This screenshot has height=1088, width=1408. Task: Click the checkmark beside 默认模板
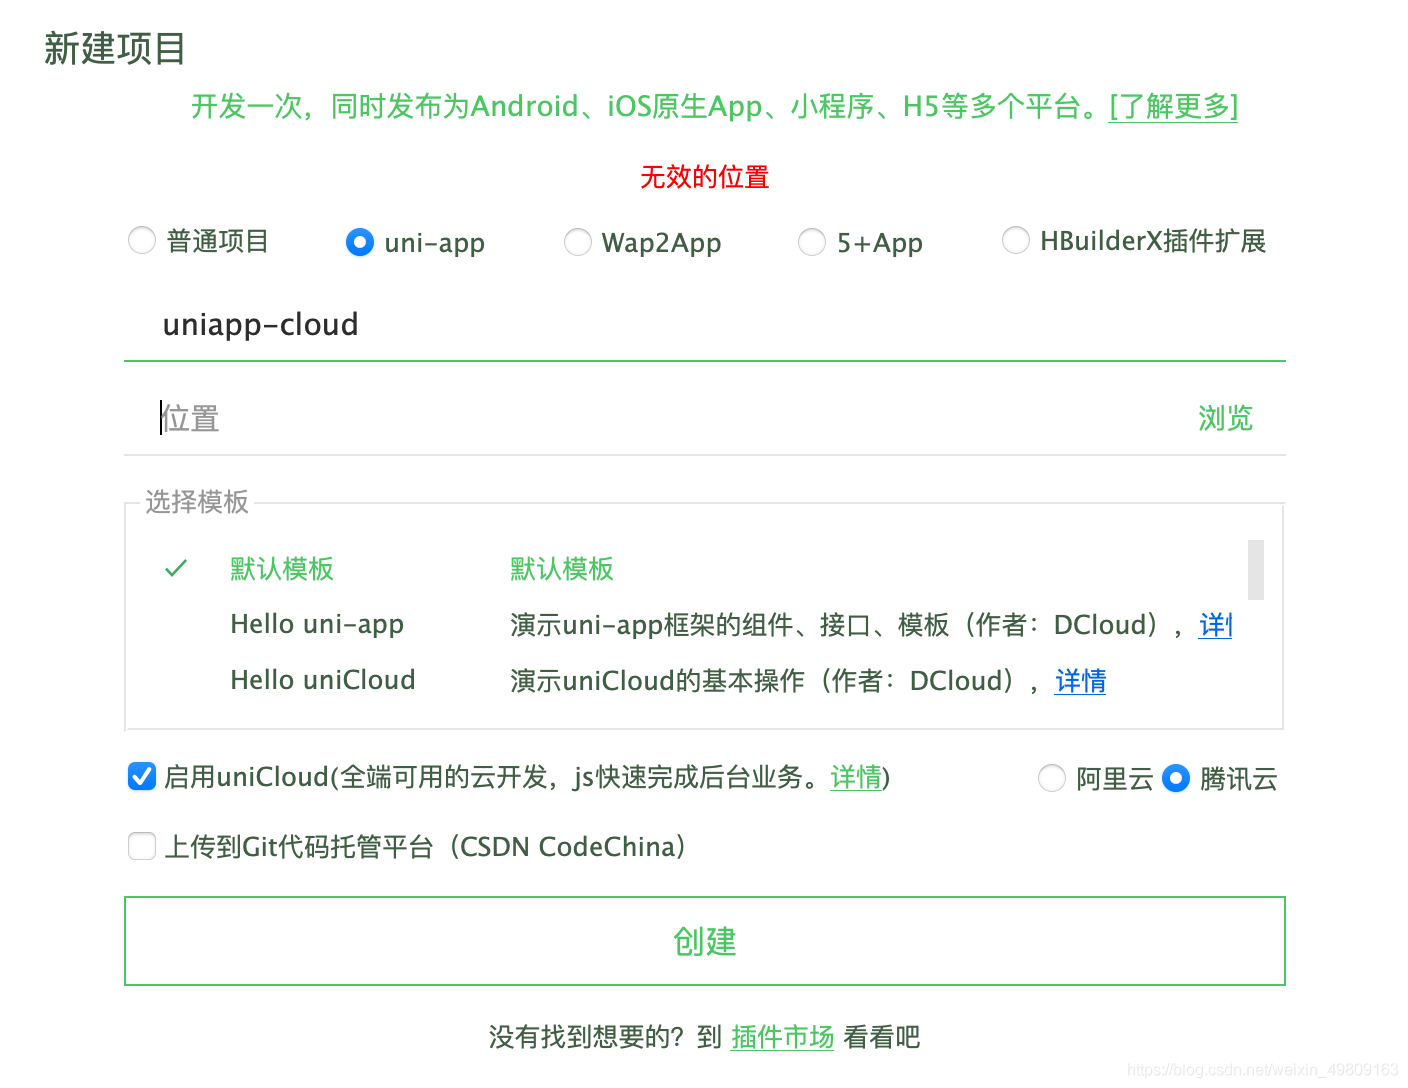(176, 569)
